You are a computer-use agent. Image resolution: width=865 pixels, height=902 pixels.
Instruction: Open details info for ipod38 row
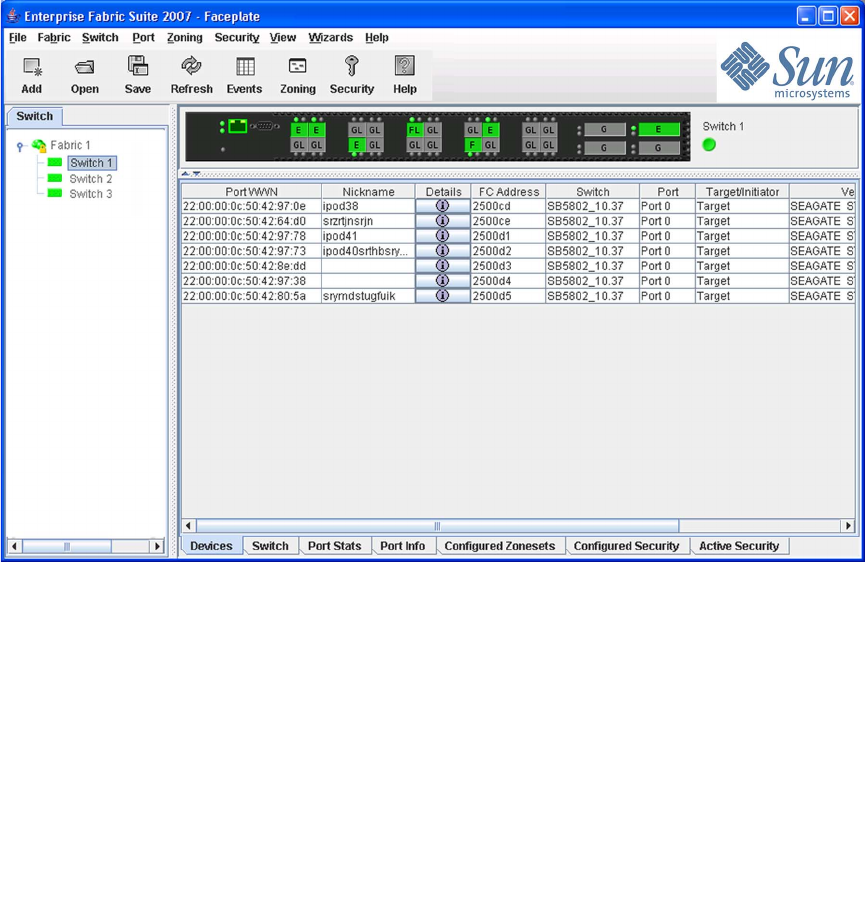click(x=442, y=205)
